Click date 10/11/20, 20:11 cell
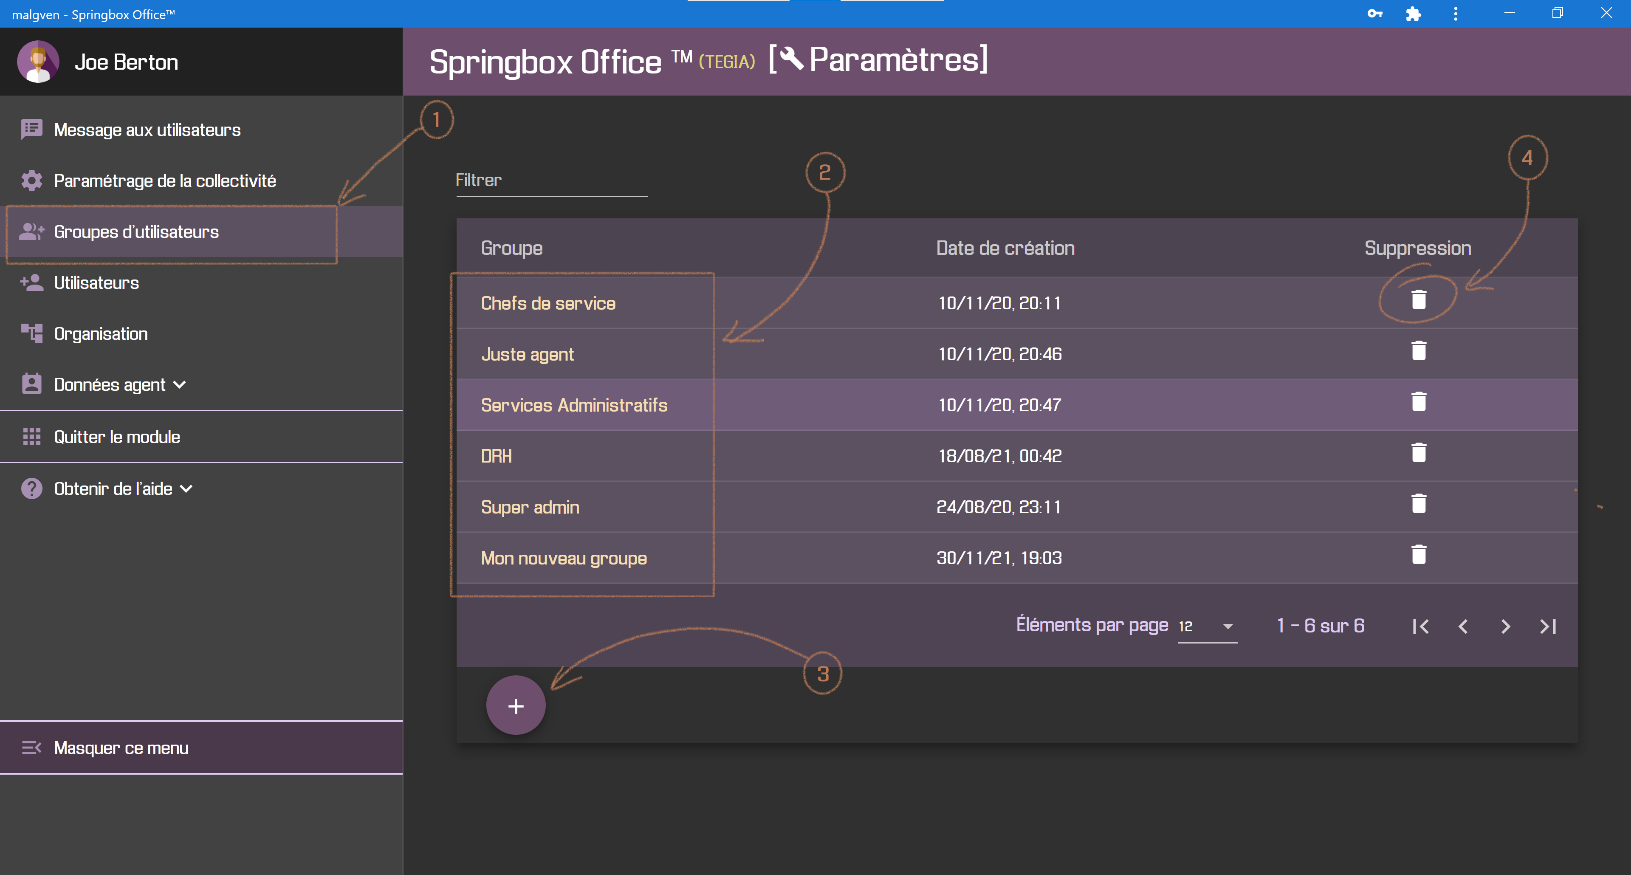1631x875 pixels. [x=999, y=303]
